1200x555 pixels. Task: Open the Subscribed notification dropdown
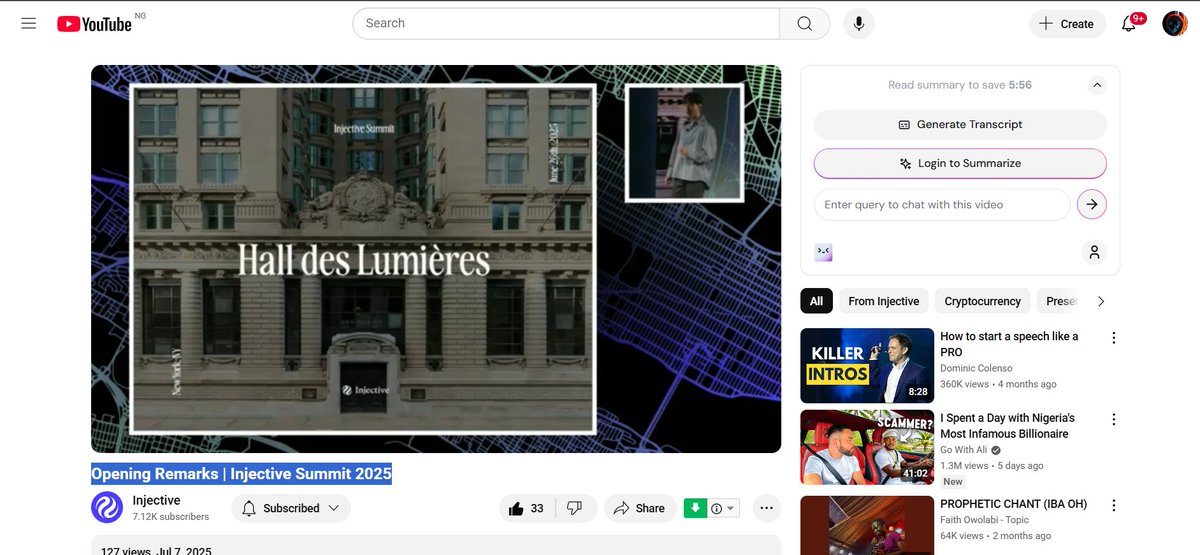tap(291, 508)
